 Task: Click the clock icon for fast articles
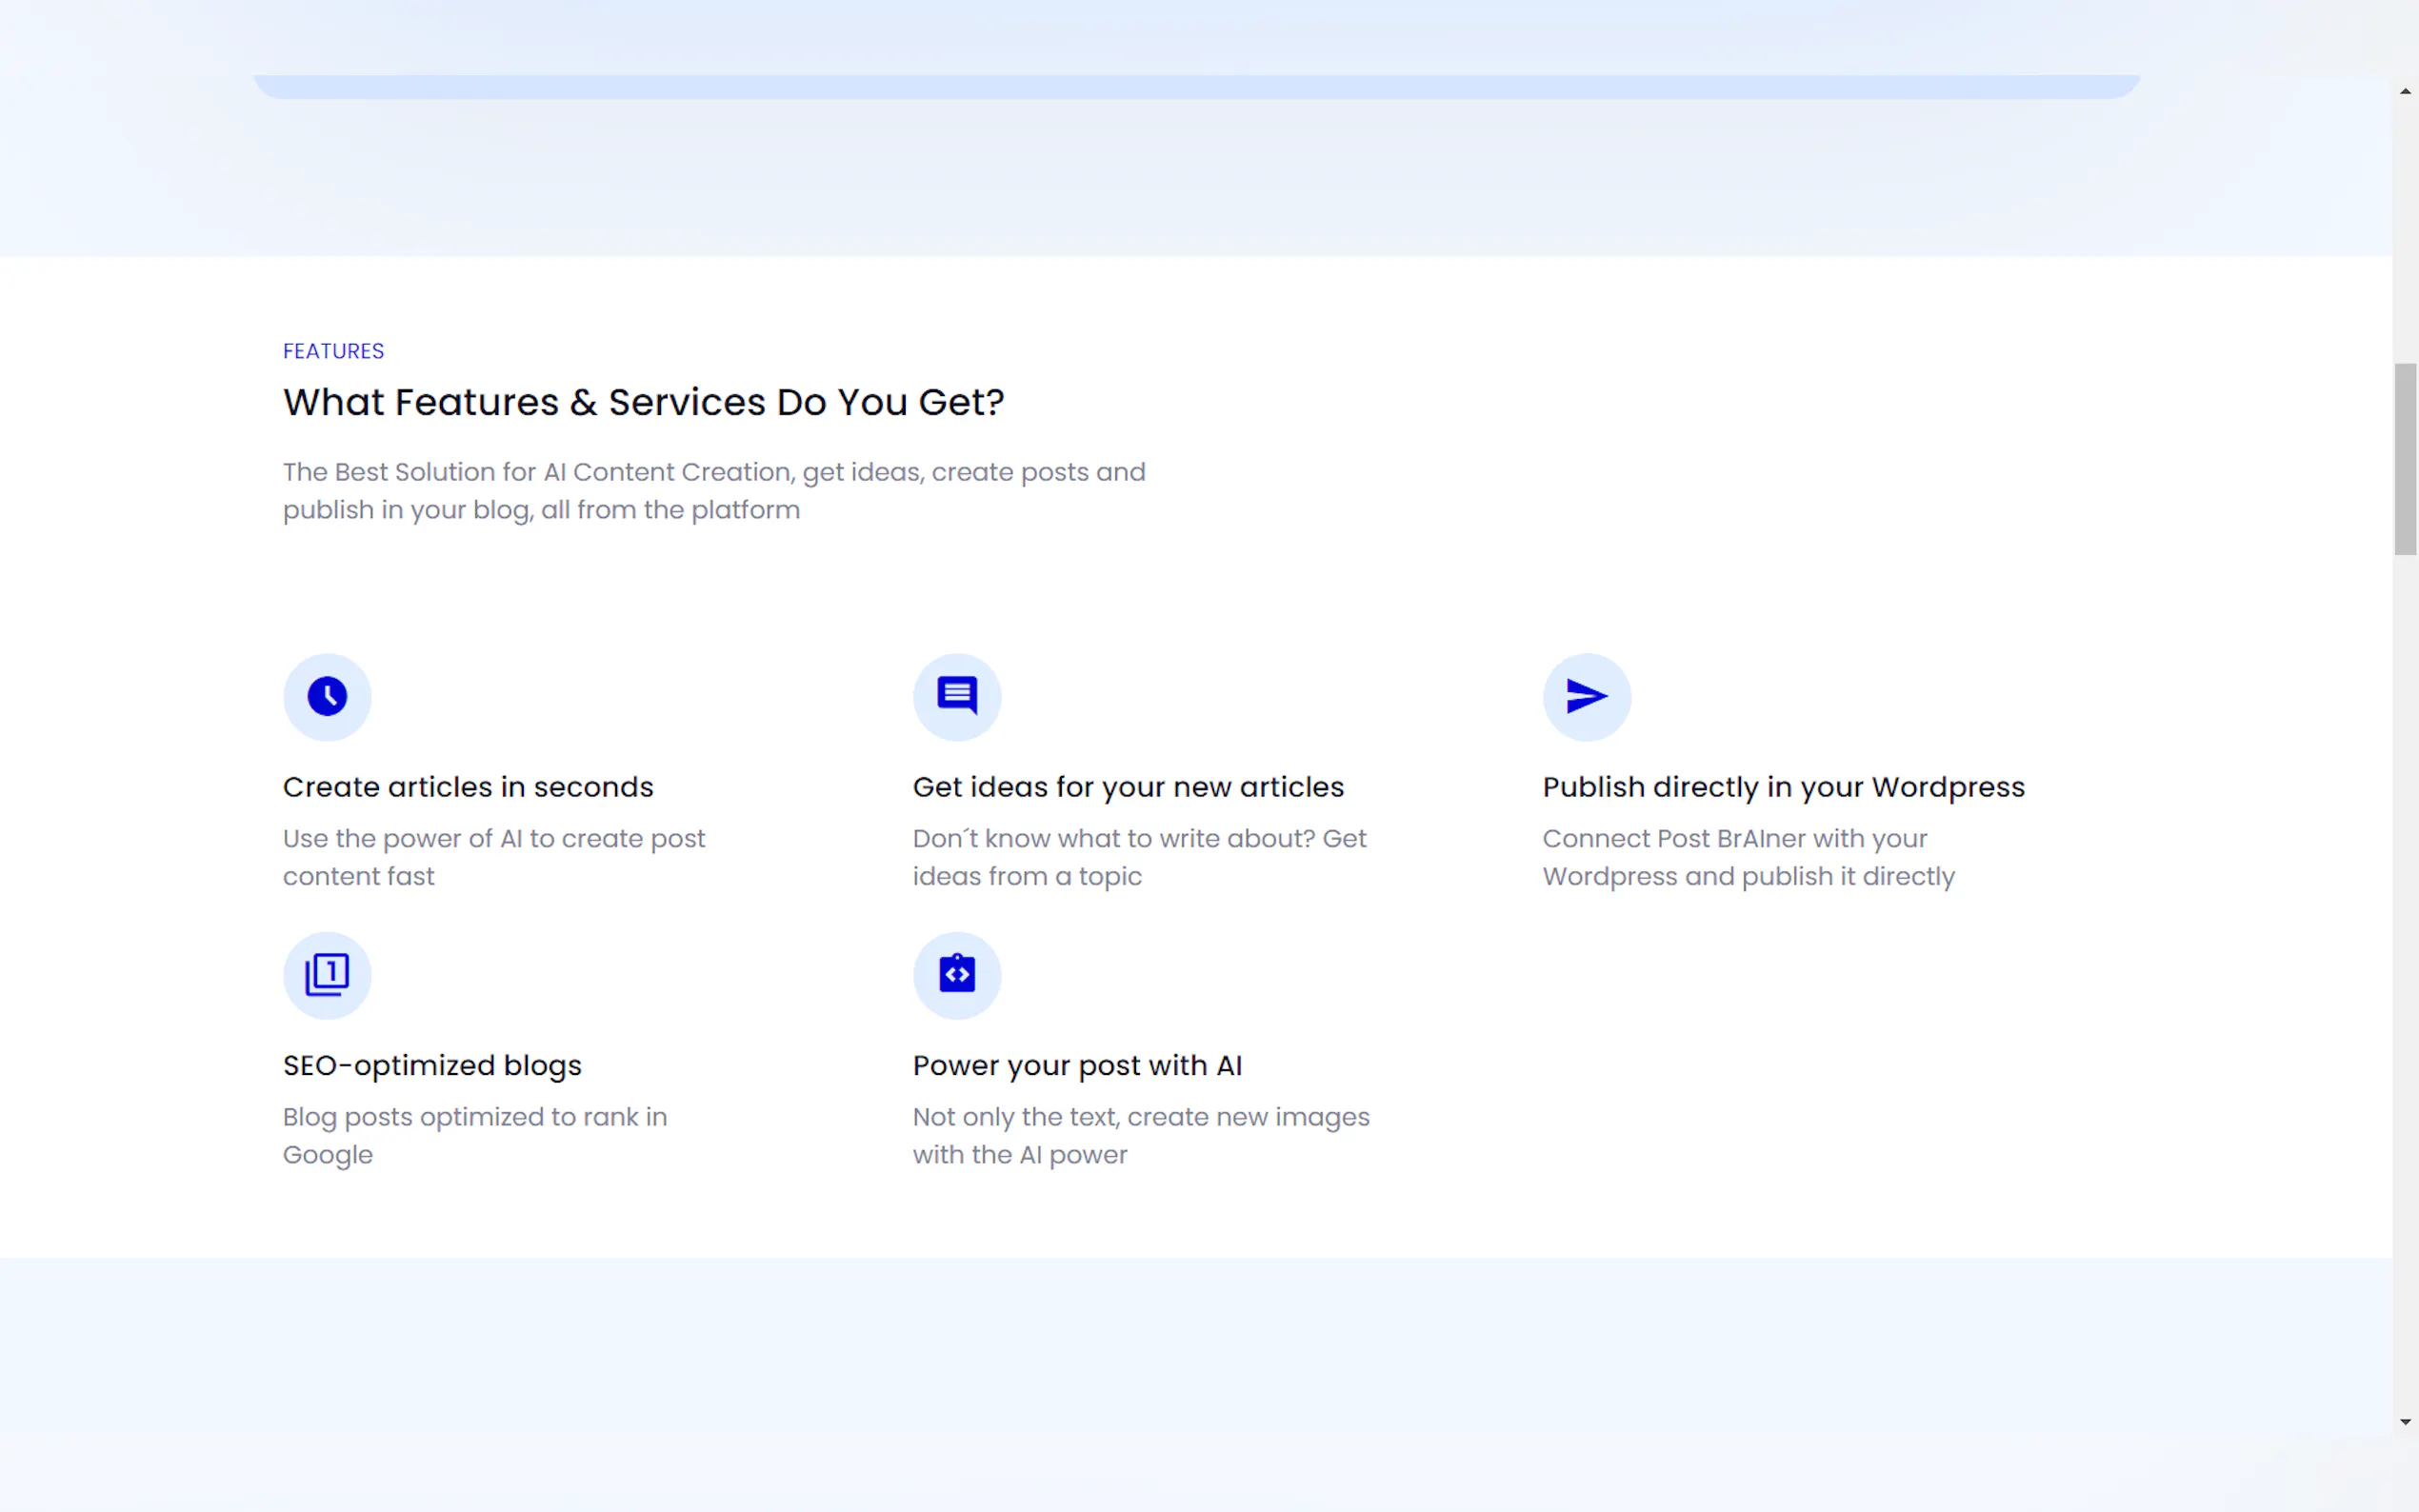coord(327,696)
